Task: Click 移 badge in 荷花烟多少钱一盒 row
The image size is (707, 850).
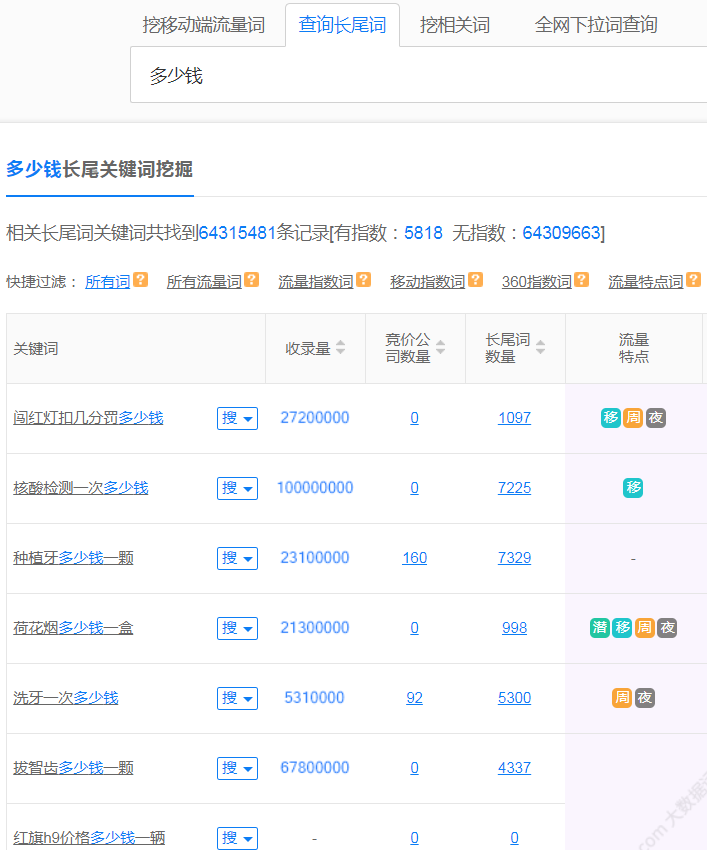Action: point(622,628)
